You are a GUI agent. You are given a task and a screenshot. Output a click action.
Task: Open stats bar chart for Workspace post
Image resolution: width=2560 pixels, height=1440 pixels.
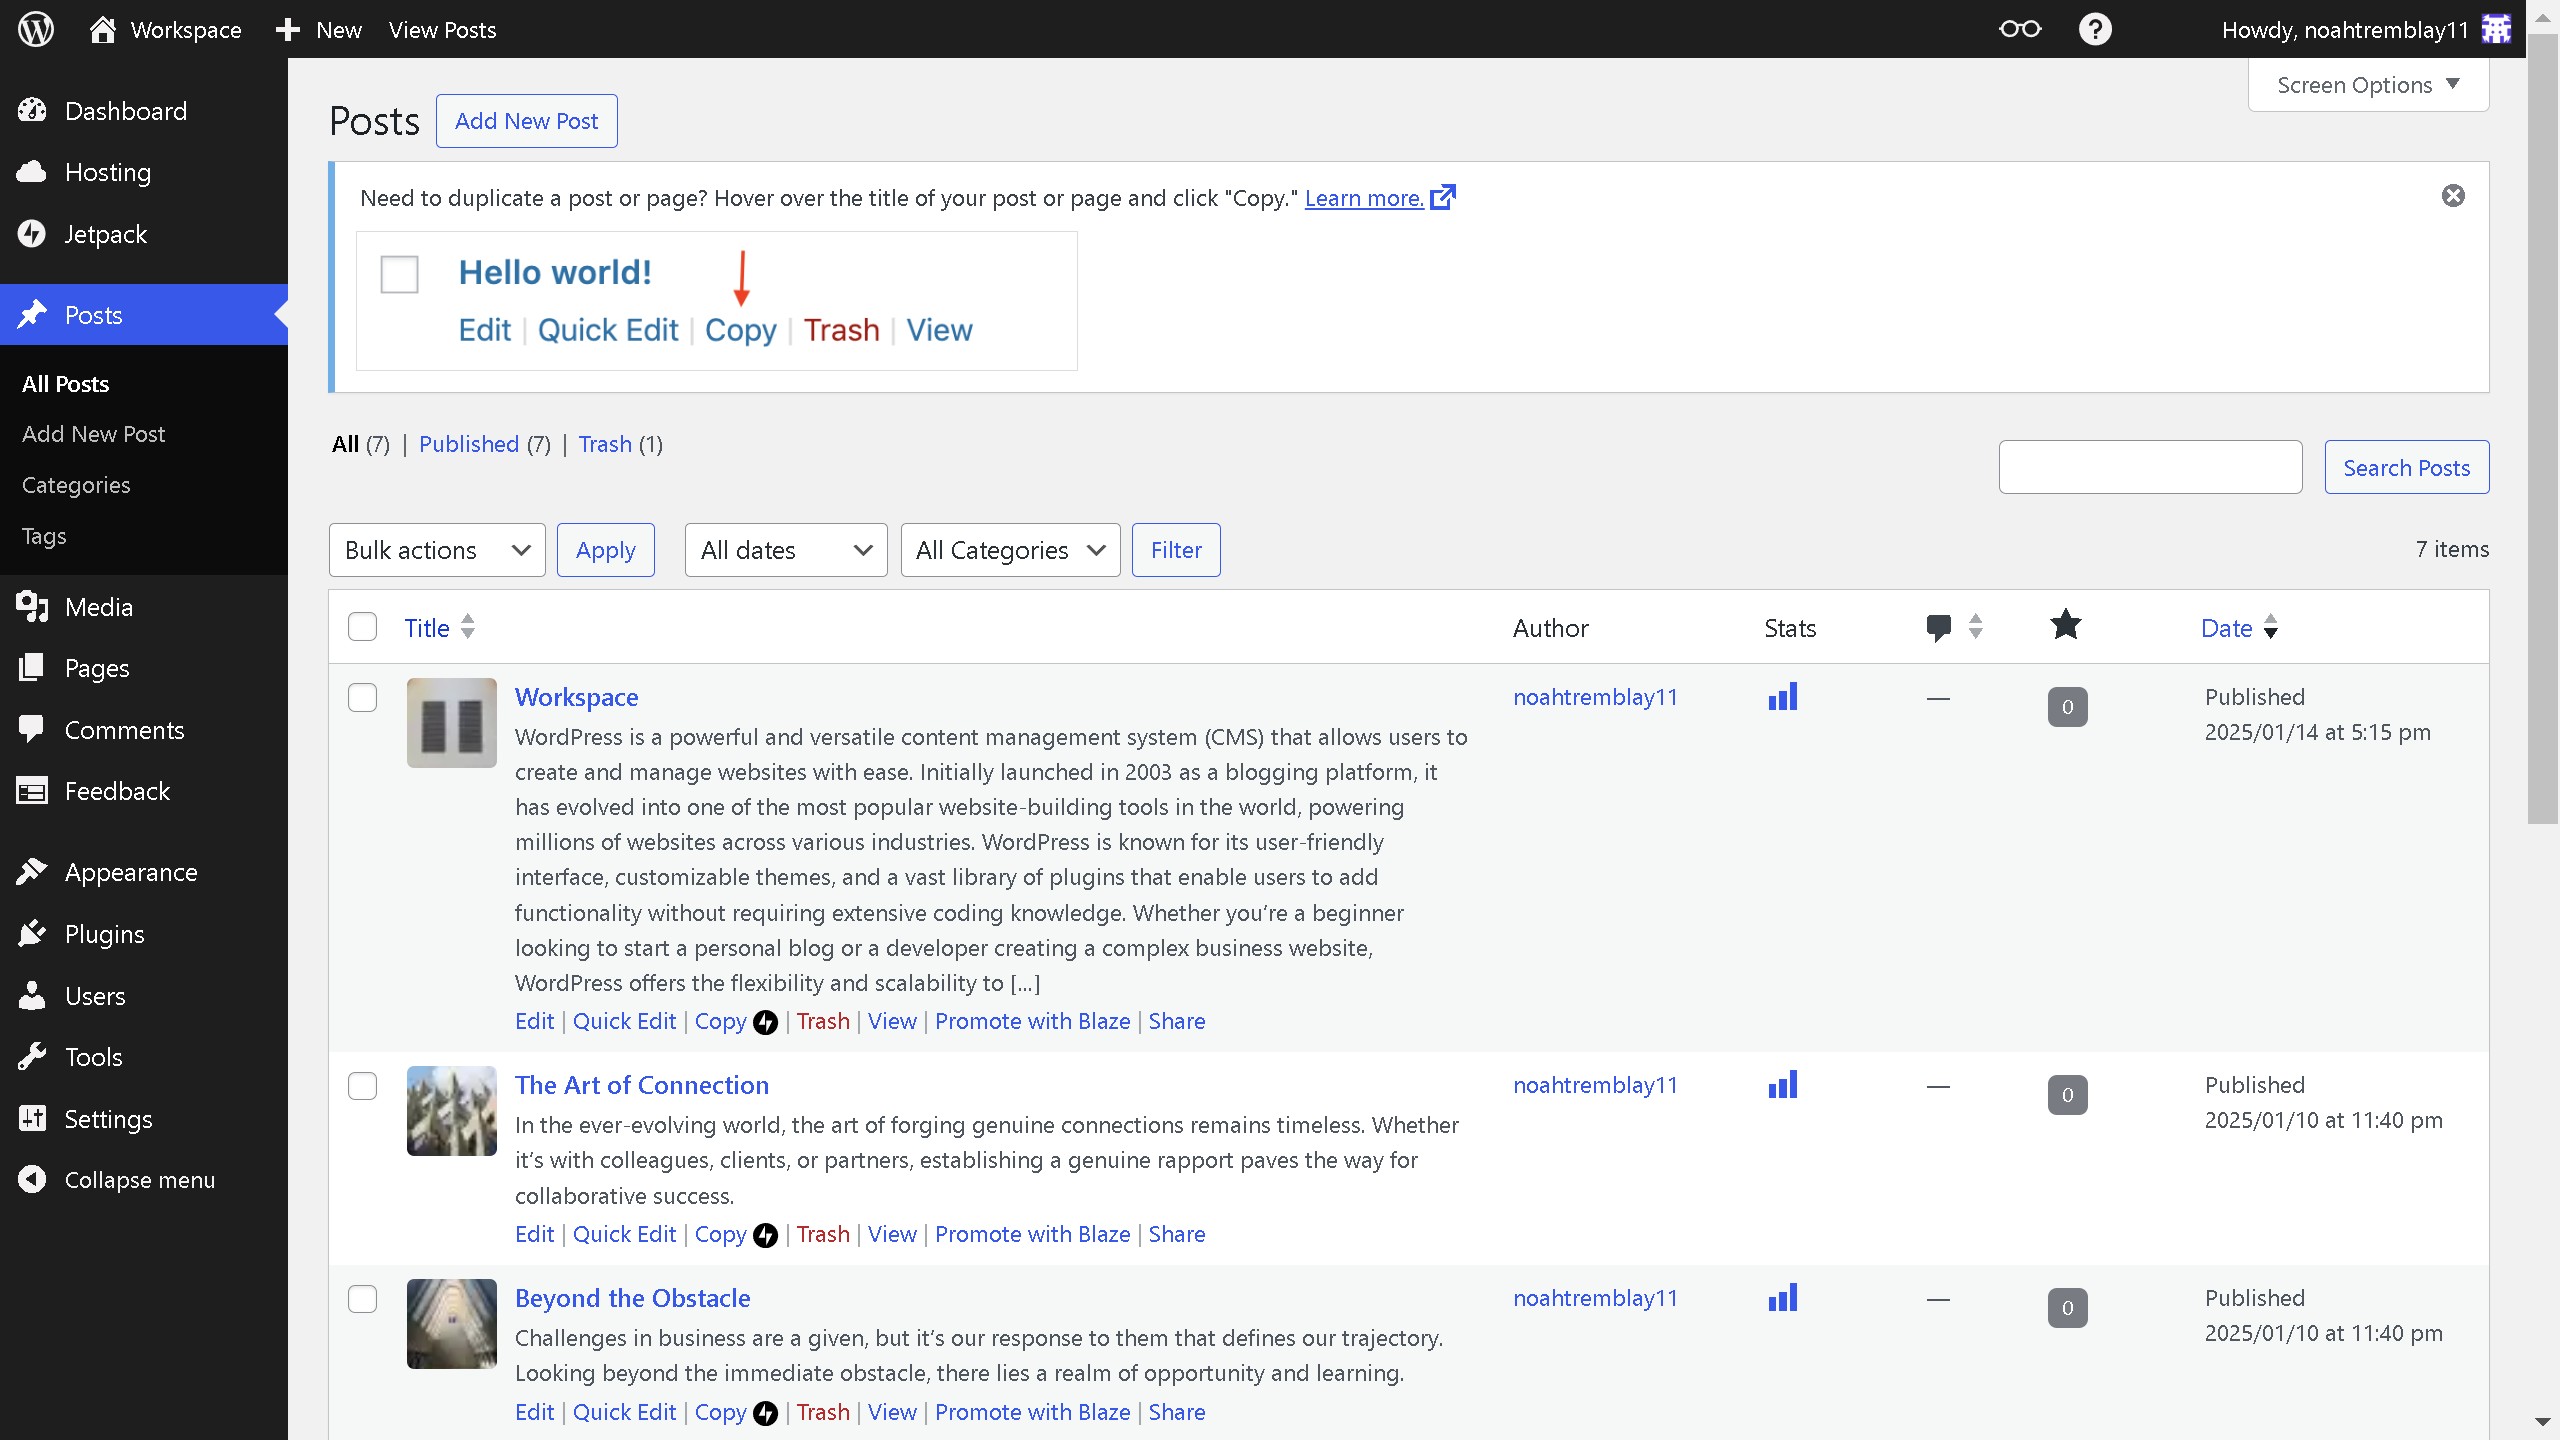pos(1782,697)
